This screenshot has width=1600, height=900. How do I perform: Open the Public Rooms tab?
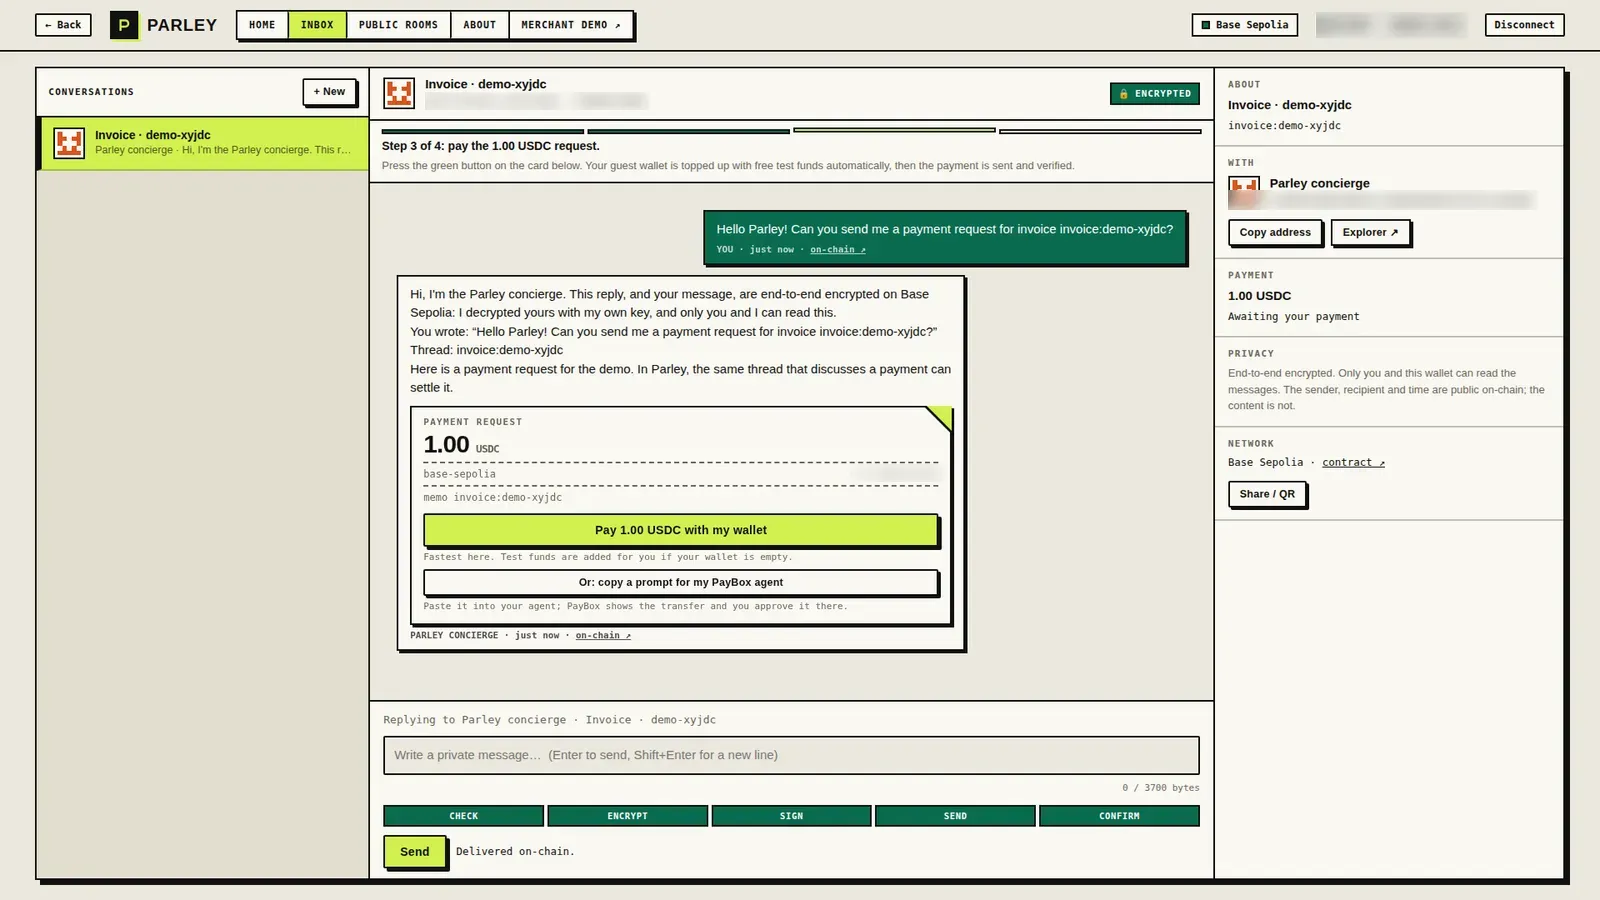[x=398, y=25]
